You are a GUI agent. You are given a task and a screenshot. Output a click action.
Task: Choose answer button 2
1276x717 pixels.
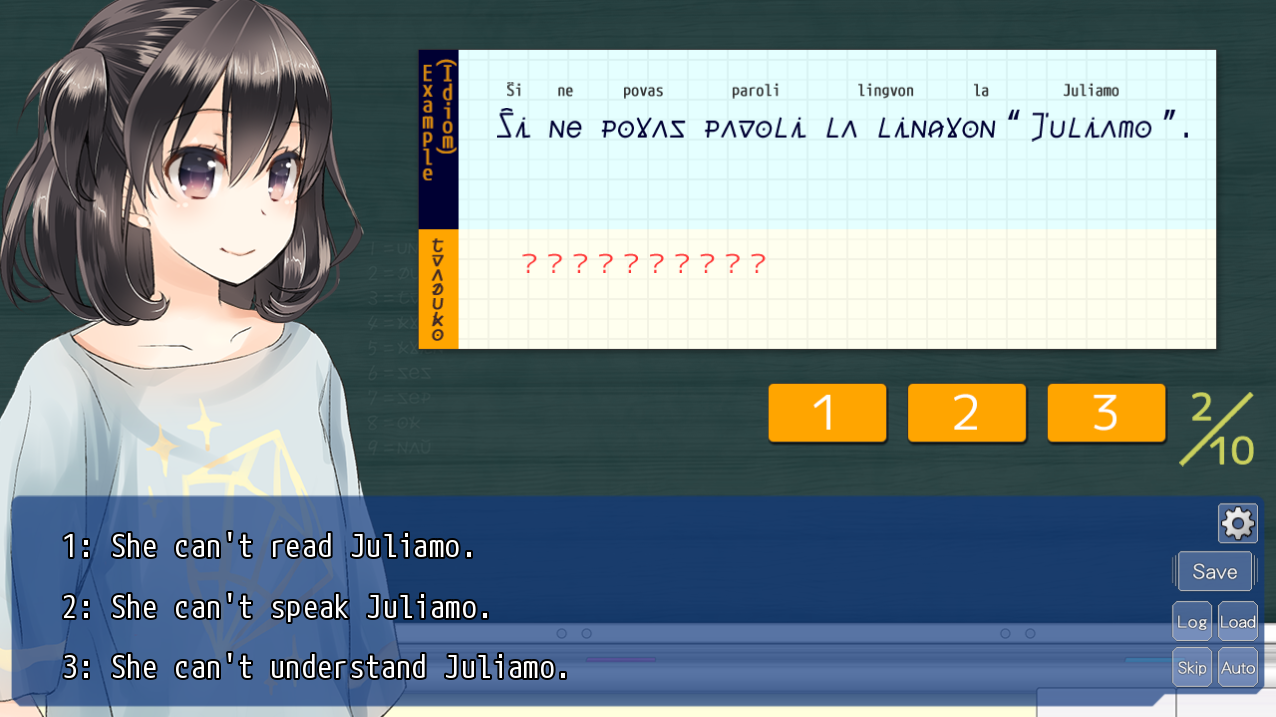tap(966, 412)
